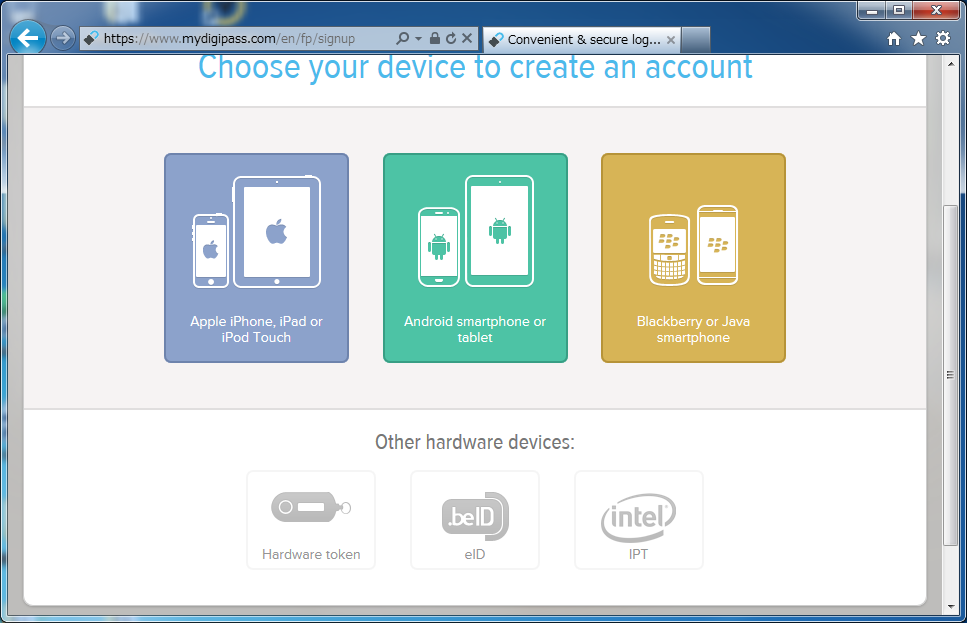Close the browser window
967x623 pixels.
point(936,10)
